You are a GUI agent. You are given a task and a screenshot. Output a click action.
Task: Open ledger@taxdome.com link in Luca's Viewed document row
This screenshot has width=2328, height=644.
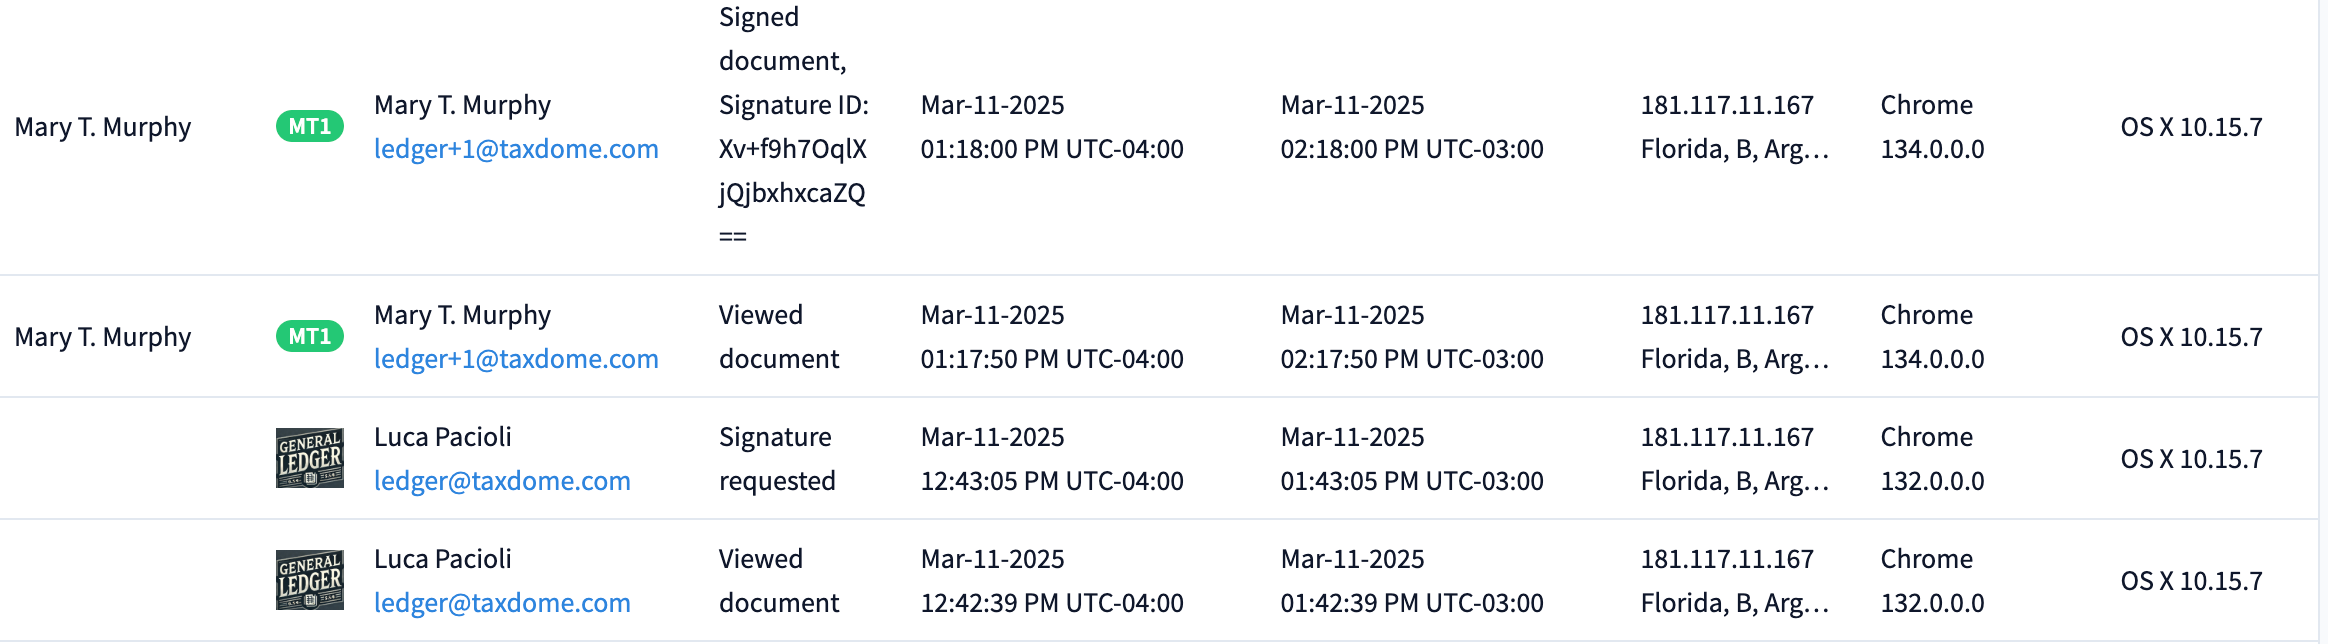(502, 603)
